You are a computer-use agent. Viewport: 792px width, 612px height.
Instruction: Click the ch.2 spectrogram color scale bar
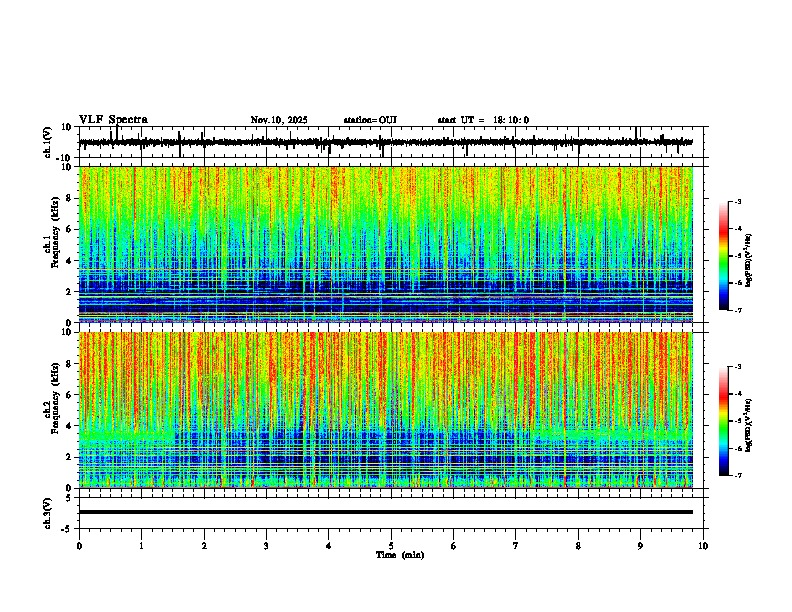pos(723,421)
